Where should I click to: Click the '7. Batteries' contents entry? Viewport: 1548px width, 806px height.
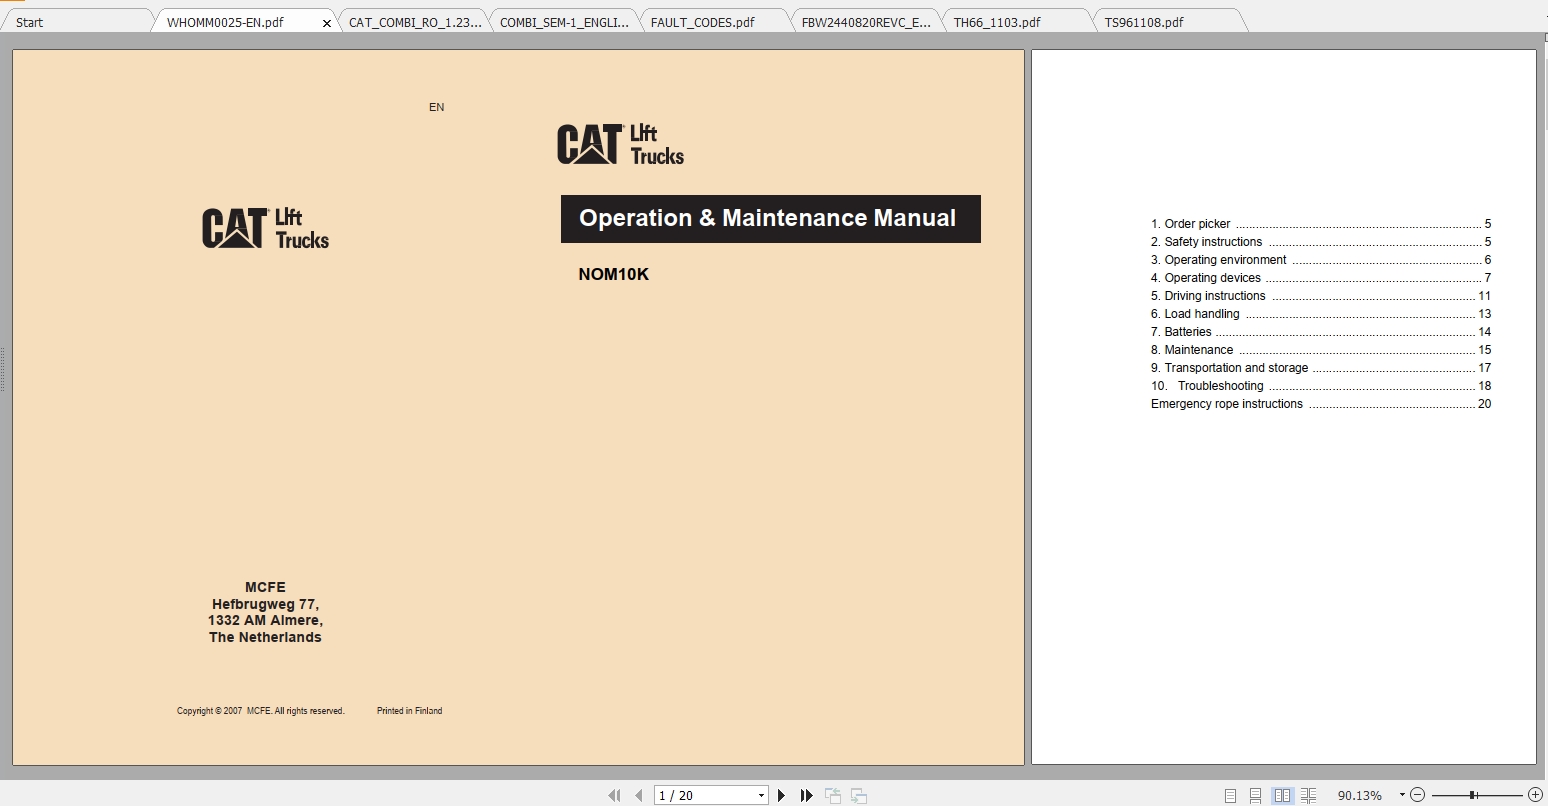pos(1321,332)
